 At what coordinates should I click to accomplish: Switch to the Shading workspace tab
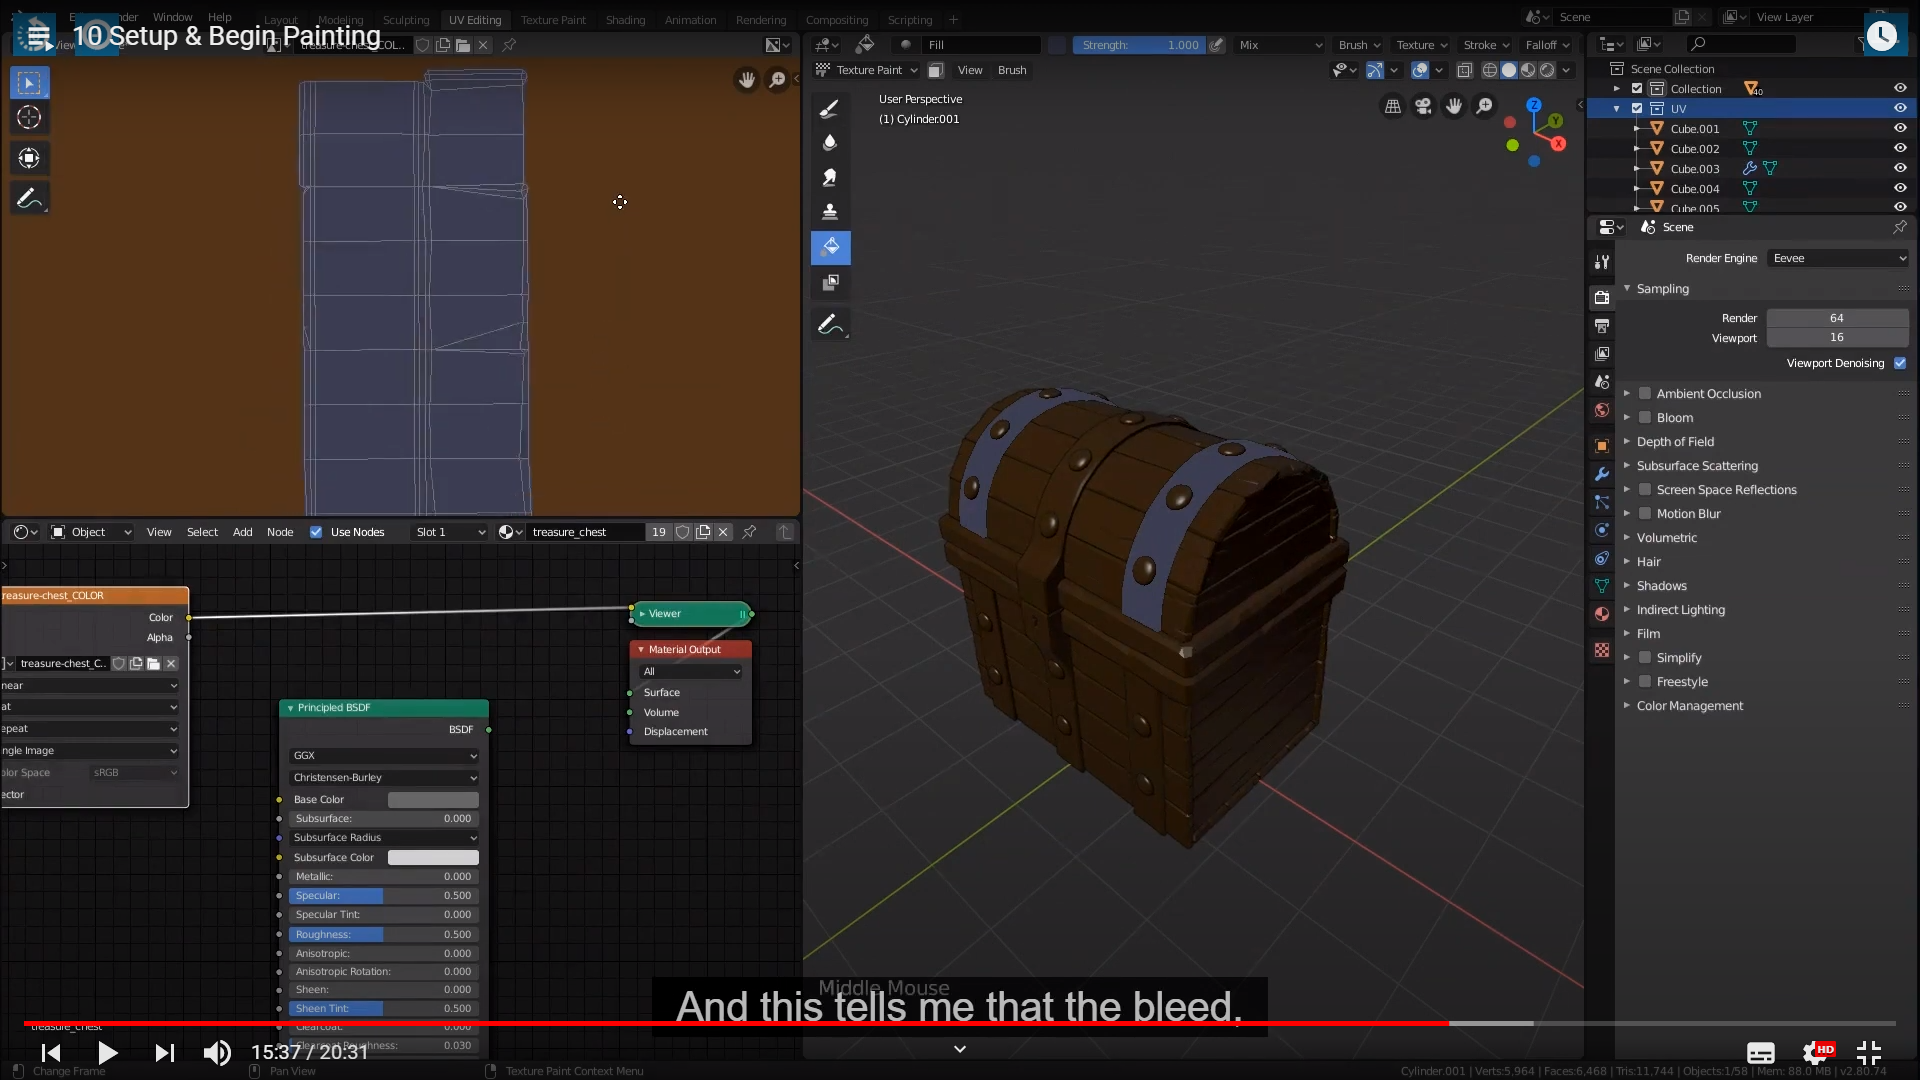click(625, 20)
